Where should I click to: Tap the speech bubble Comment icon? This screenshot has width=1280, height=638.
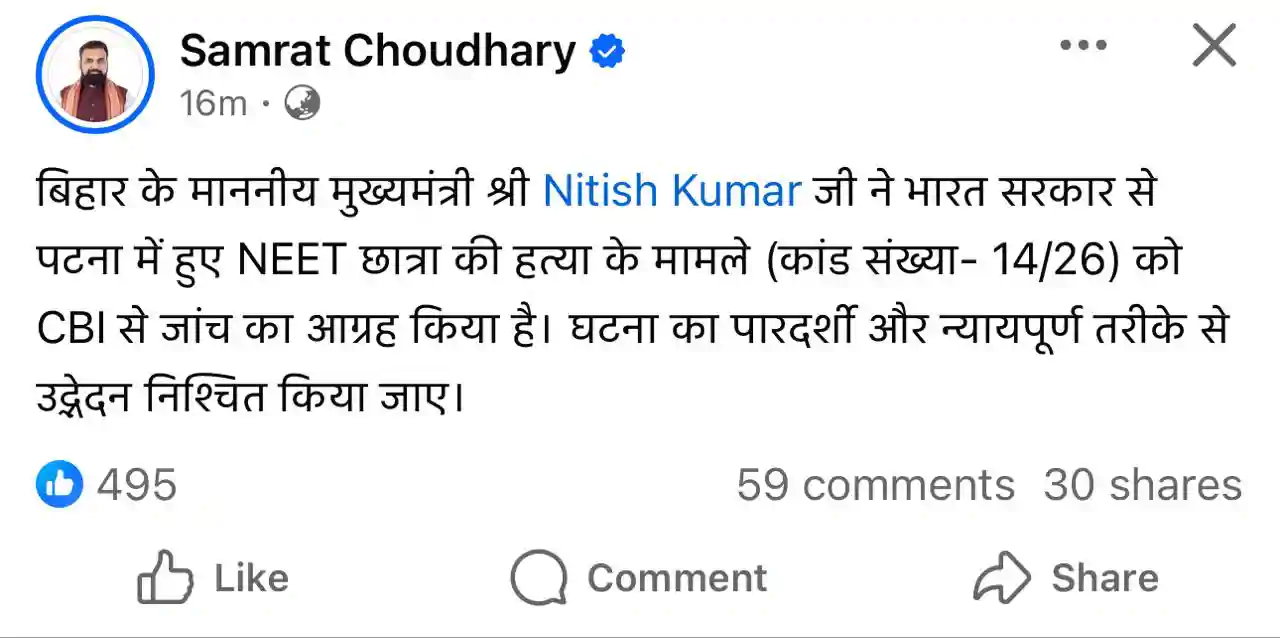(x=538, y=578)
